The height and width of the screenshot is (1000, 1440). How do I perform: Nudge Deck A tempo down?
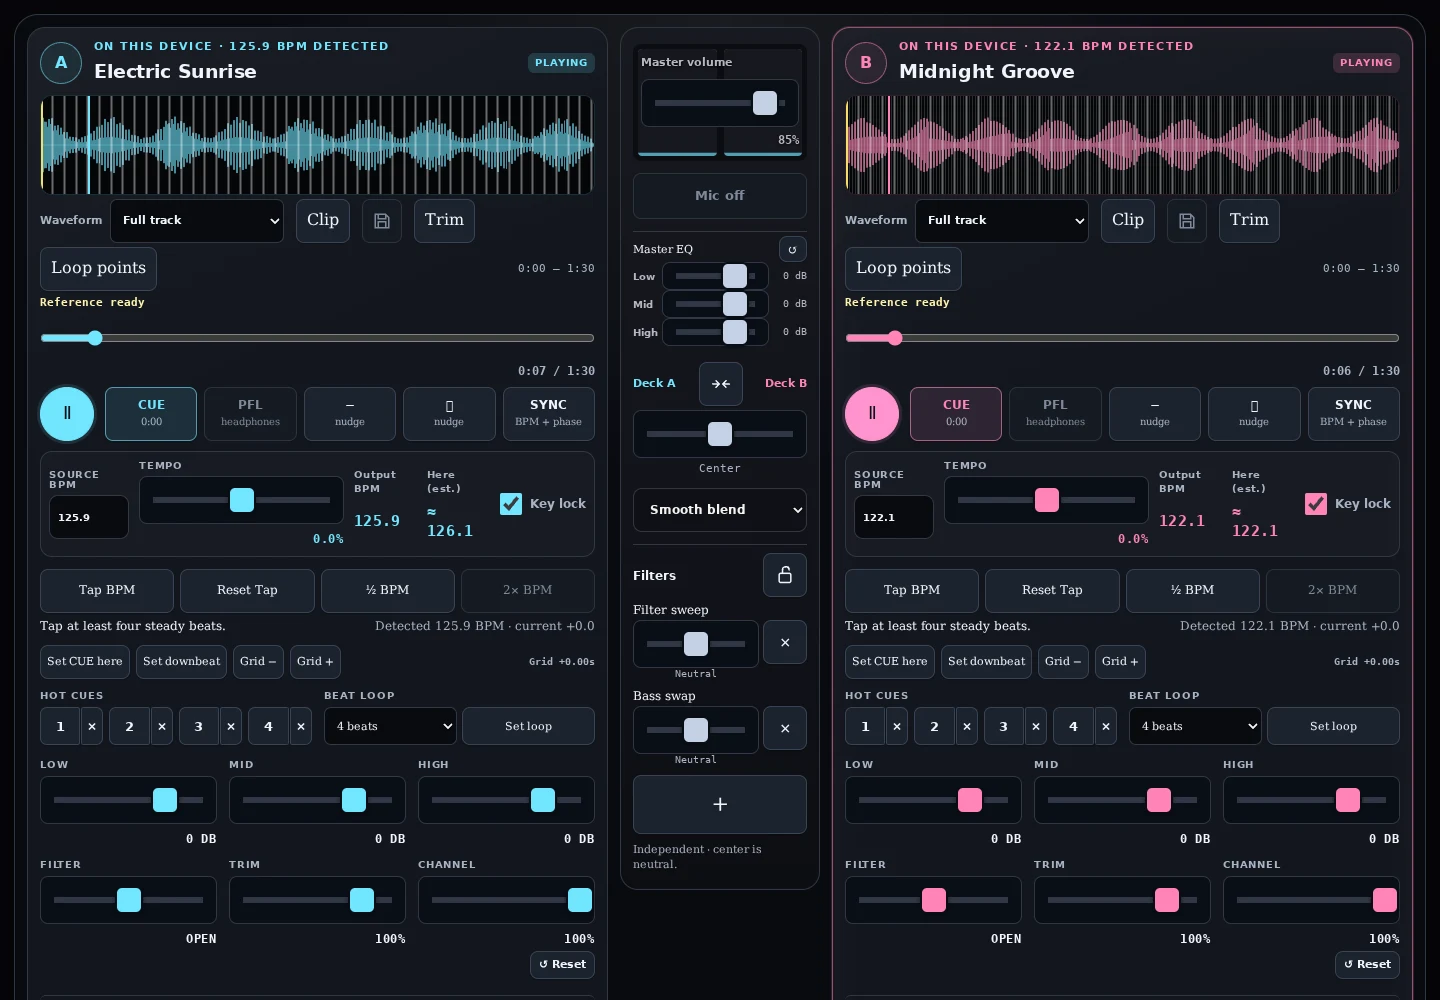pos(350,414)
